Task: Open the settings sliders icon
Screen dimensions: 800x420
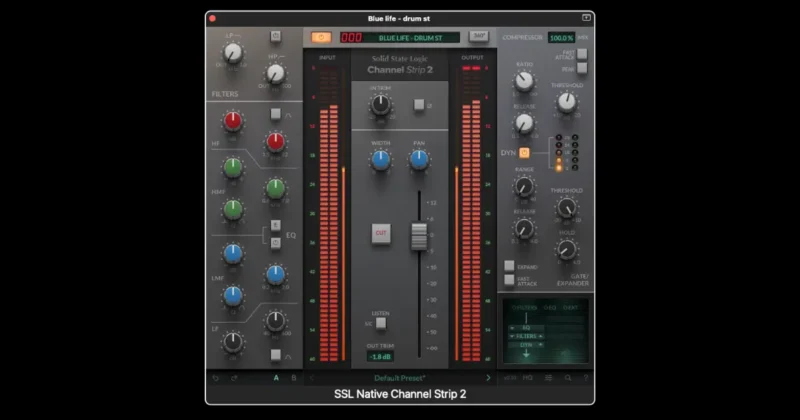Action: point(548,378)
